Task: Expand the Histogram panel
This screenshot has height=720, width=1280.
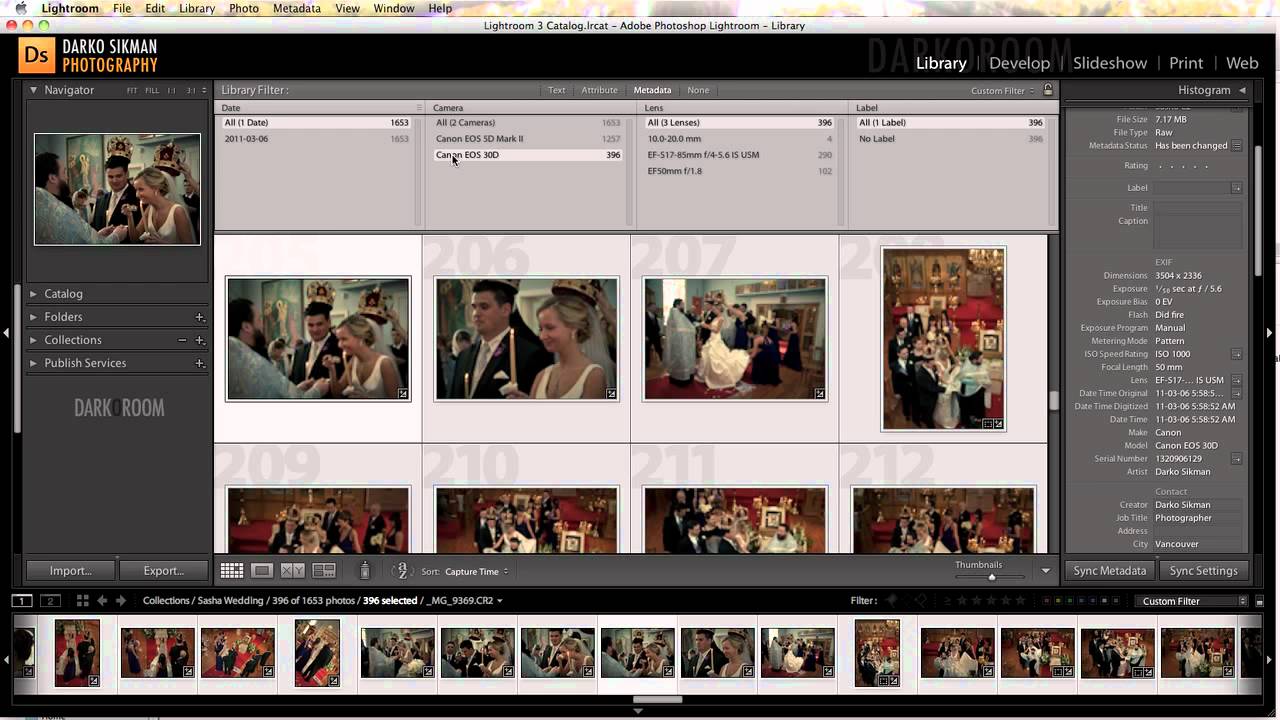Action: coord(1242,90)
